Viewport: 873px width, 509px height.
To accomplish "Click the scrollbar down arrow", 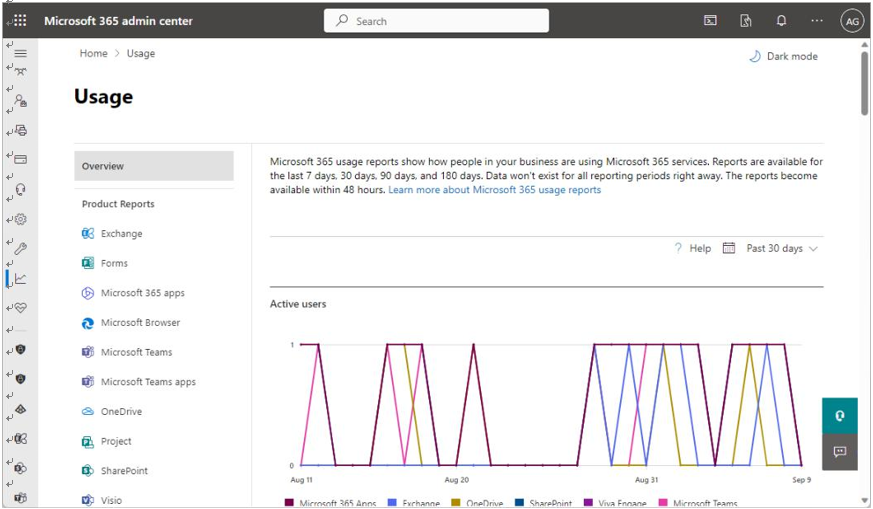I will 865,501.
